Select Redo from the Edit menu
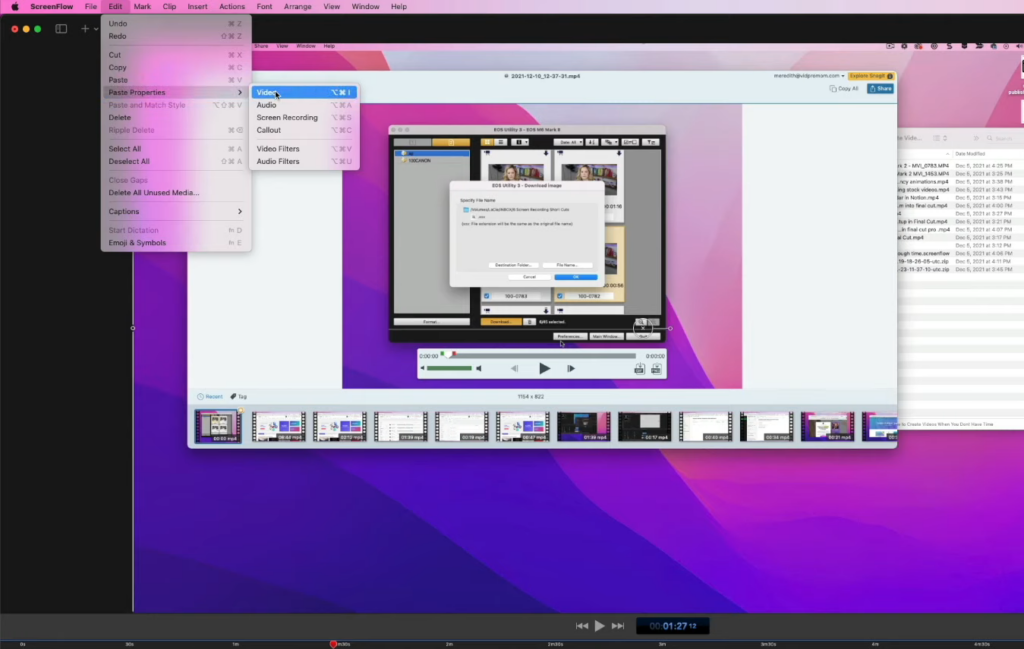Viewport: 1024px width, 649px height. 176,36
